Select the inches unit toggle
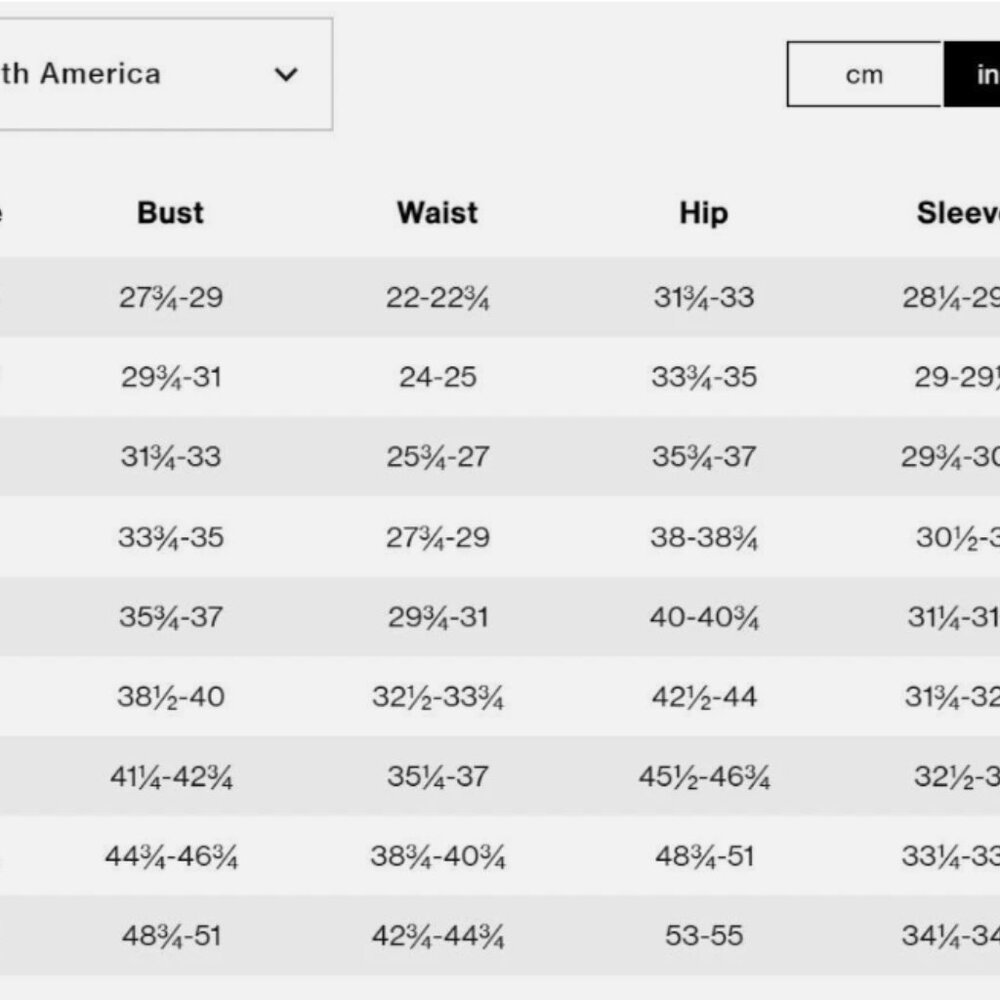Viewport: 1000px width, 1000px height. 972,74
